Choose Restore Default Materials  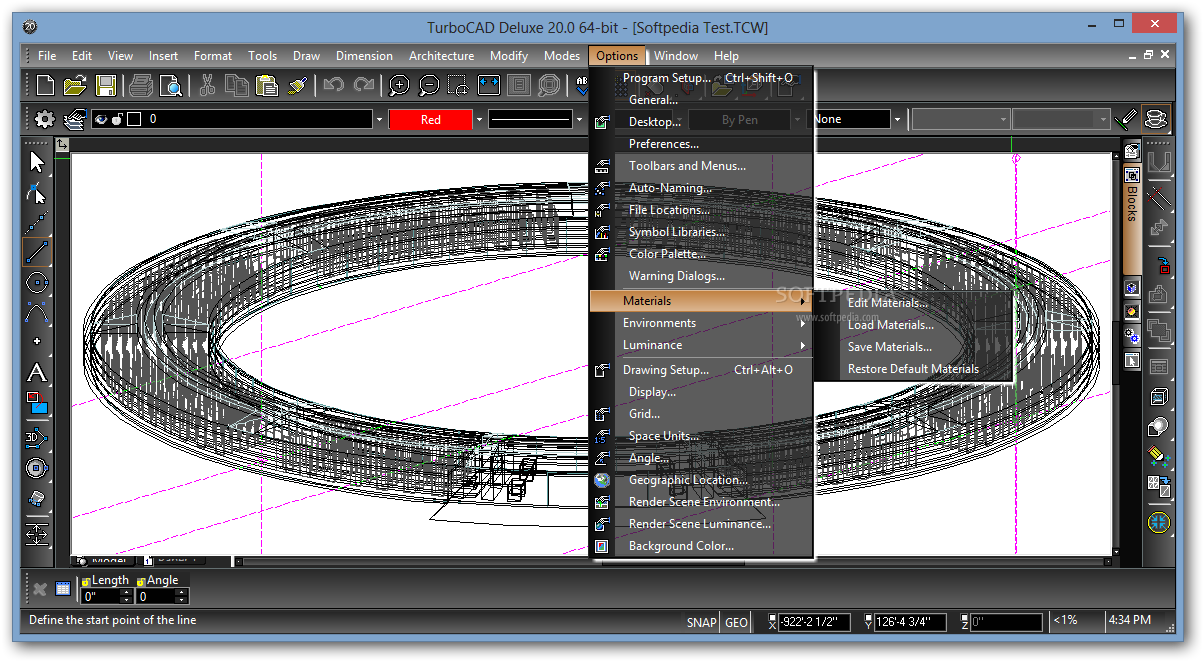click(x=914, y=369)
